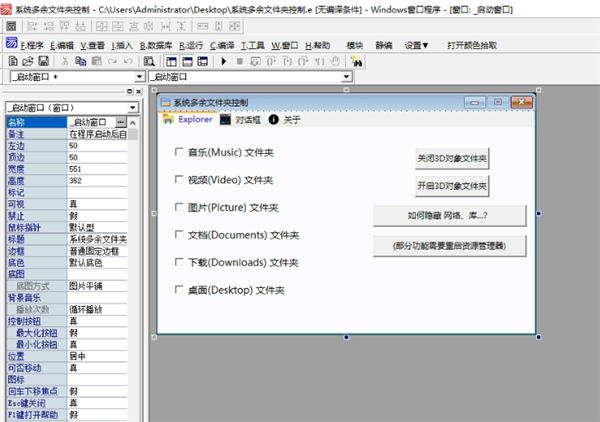
Task: Click the Save toolbar icon
Action: click(44, 61)
